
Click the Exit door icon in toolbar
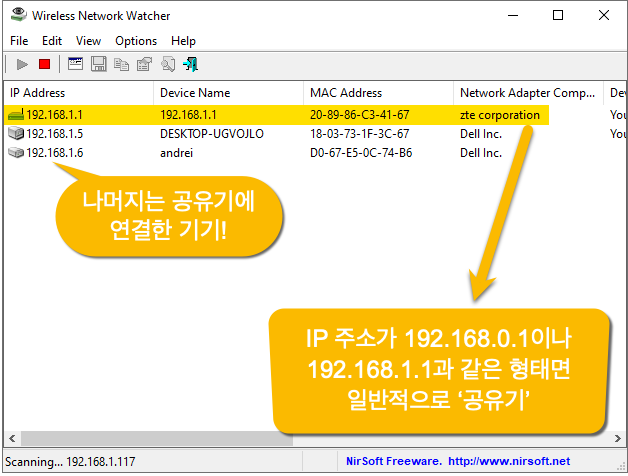coord(190,64)
